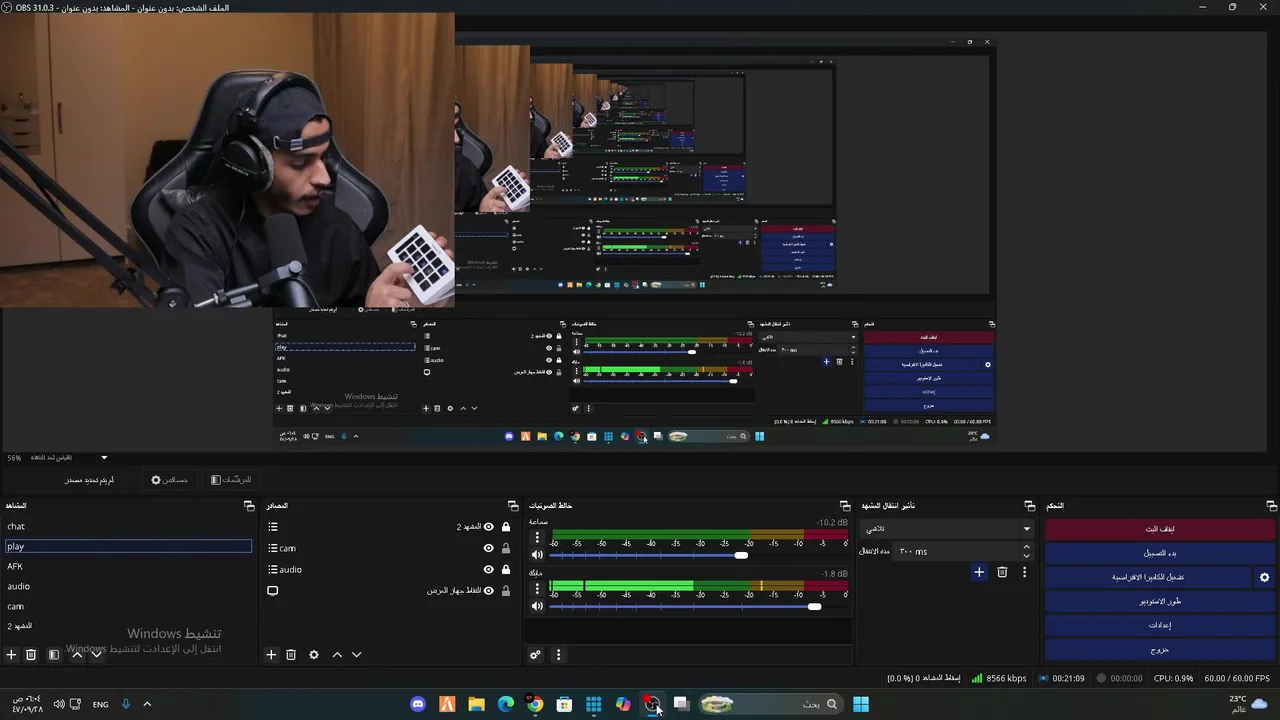Open transition three-dot properties menu
1280x720 pixels.
click(1024, 572)
